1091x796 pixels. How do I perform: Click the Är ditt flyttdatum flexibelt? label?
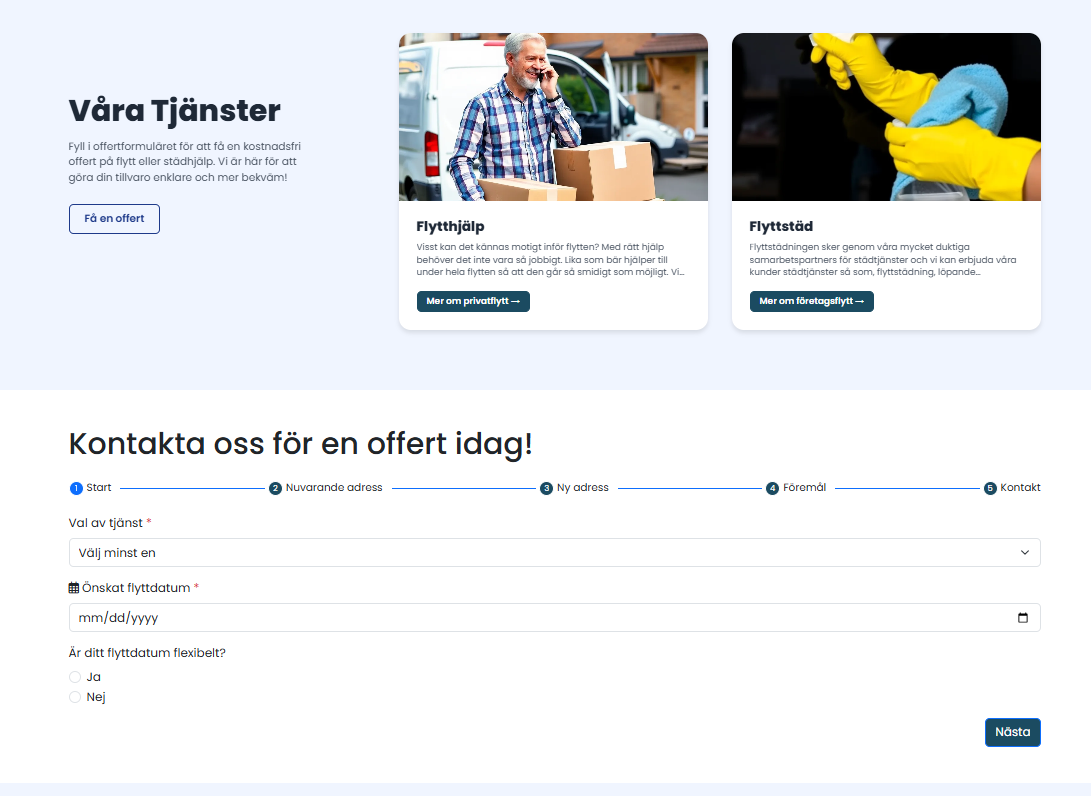click(147, 653)
